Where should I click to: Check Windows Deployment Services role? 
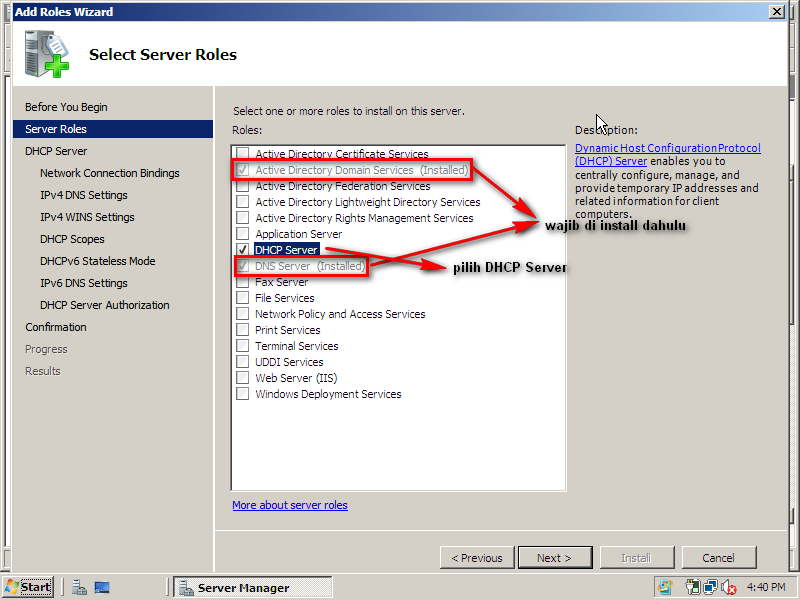[x=242, y=394]
